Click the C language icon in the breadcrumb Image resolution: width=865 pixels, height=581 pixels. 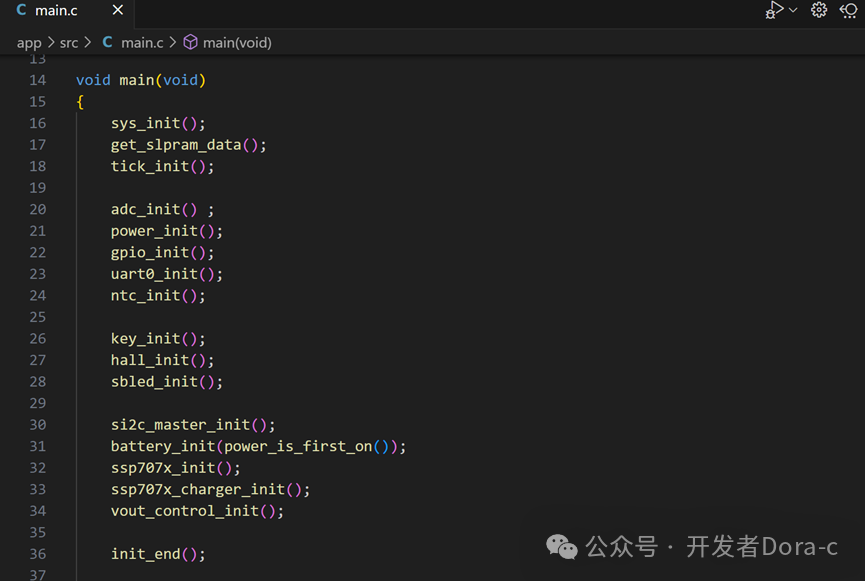pos(107,42)
